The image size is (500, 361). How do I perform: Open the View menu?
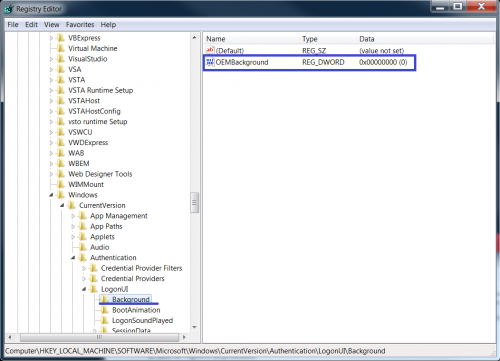pos(52,25)
